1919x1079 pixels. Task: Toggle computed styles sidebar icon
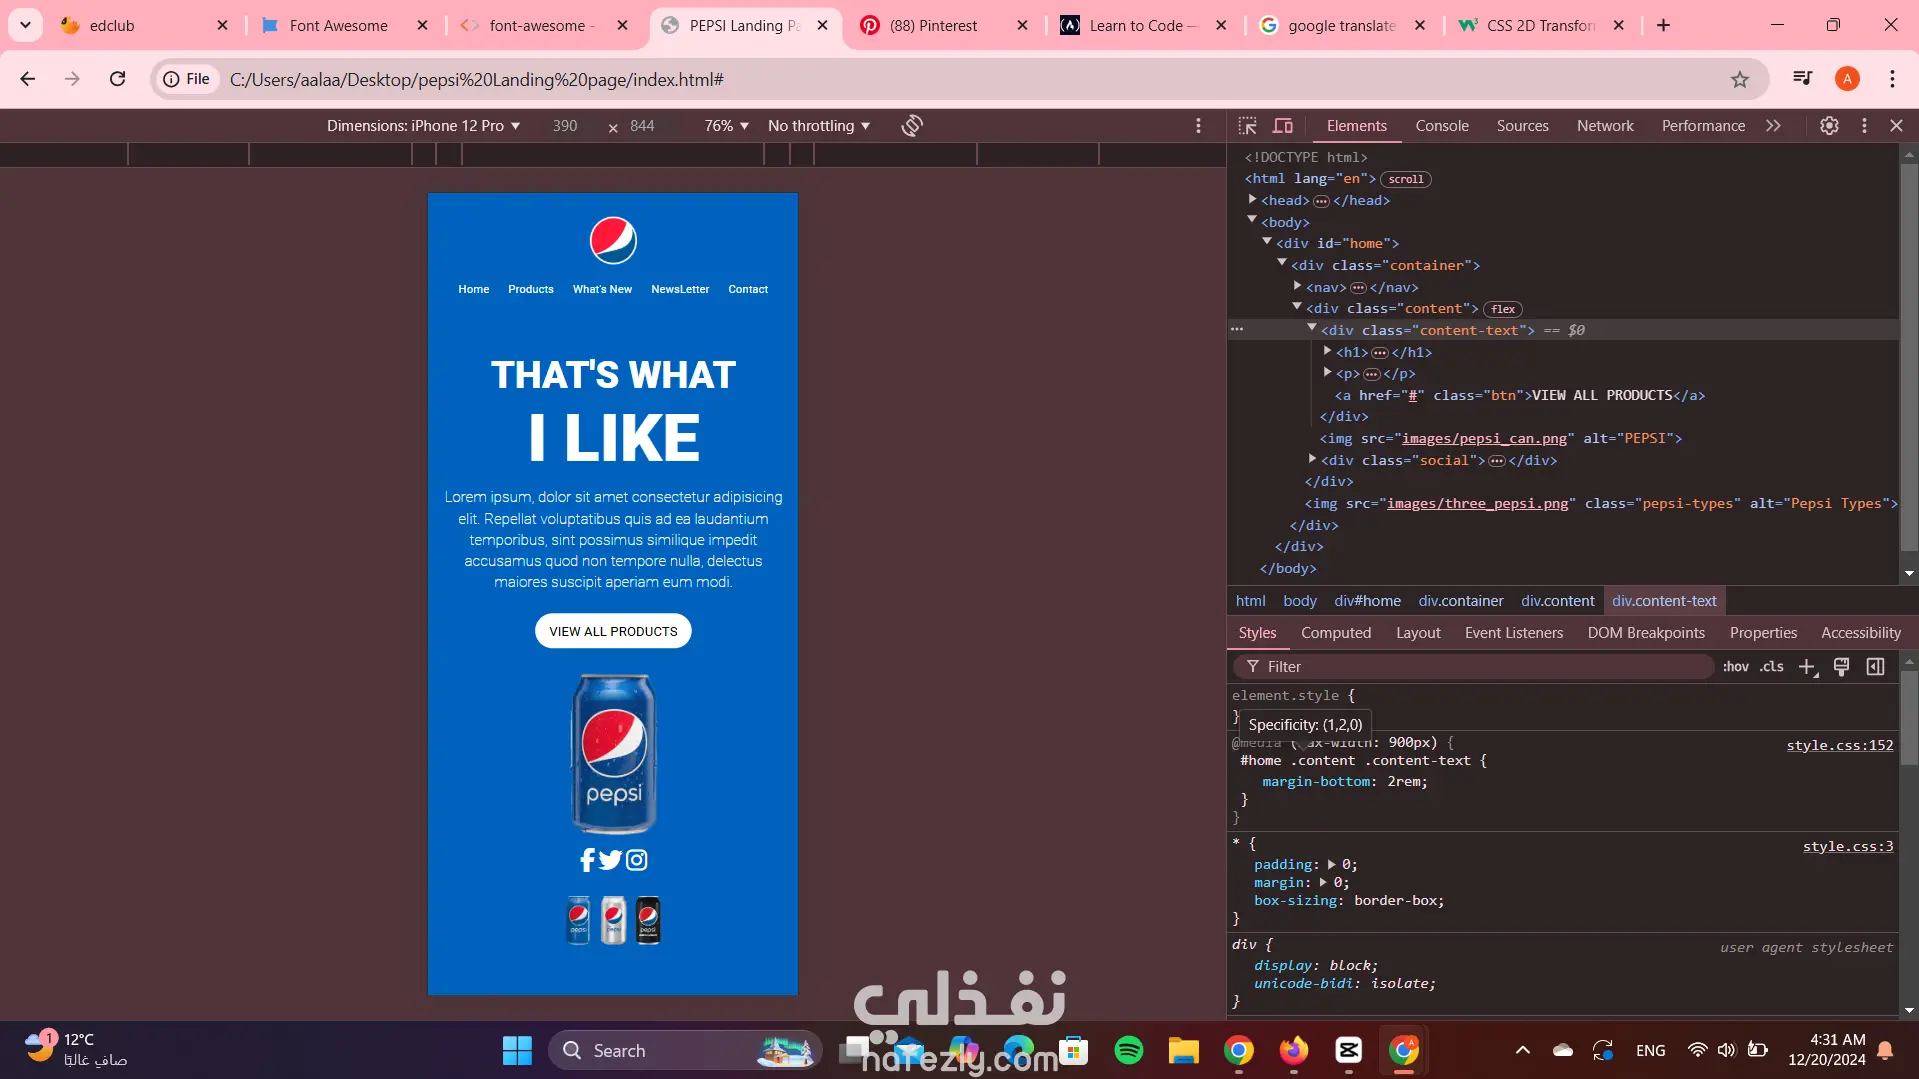[x=1875, y=667]
